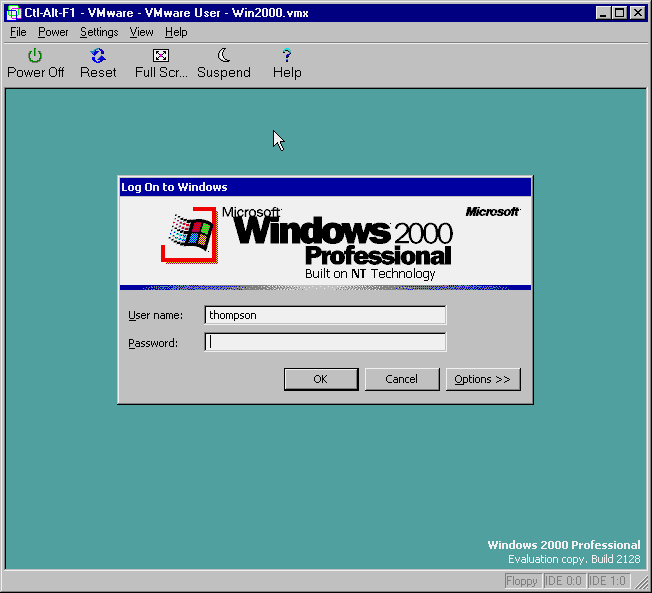Focus the User name field
The width and height of the screenshot is (652, 593).
pos(325,315)
